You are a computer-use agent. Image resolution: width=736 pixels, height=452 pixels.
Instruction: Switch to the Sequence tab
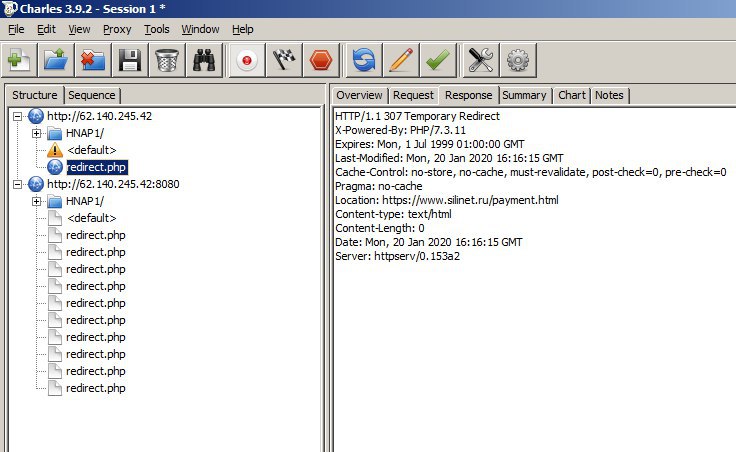click(92, 95)
